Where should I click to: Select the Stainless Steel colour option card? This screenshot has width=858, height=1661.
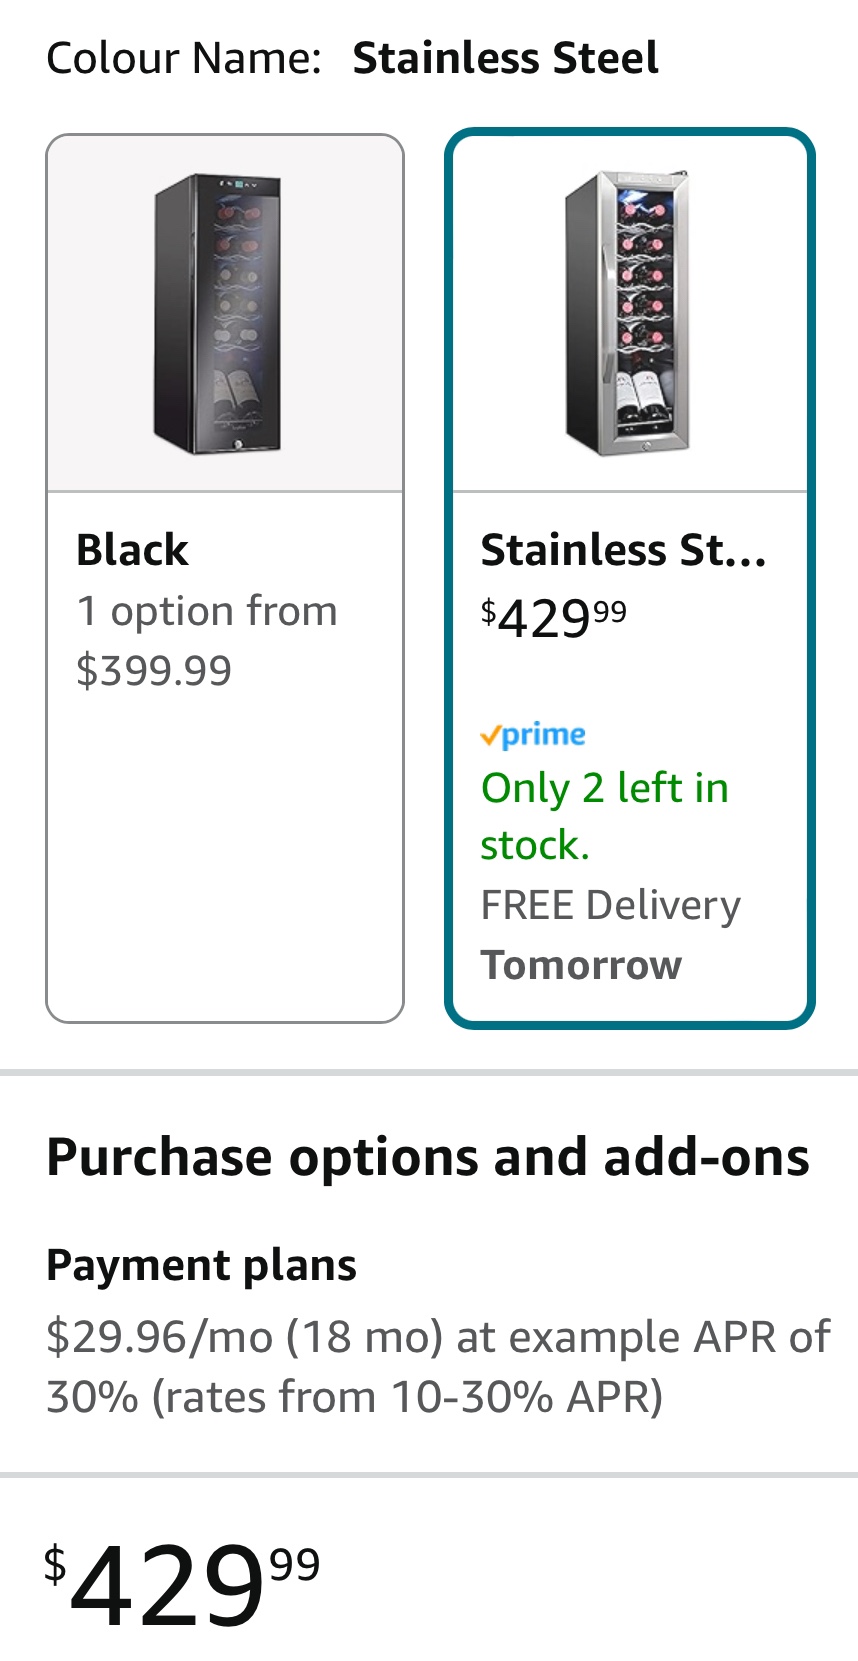[630, 578]
